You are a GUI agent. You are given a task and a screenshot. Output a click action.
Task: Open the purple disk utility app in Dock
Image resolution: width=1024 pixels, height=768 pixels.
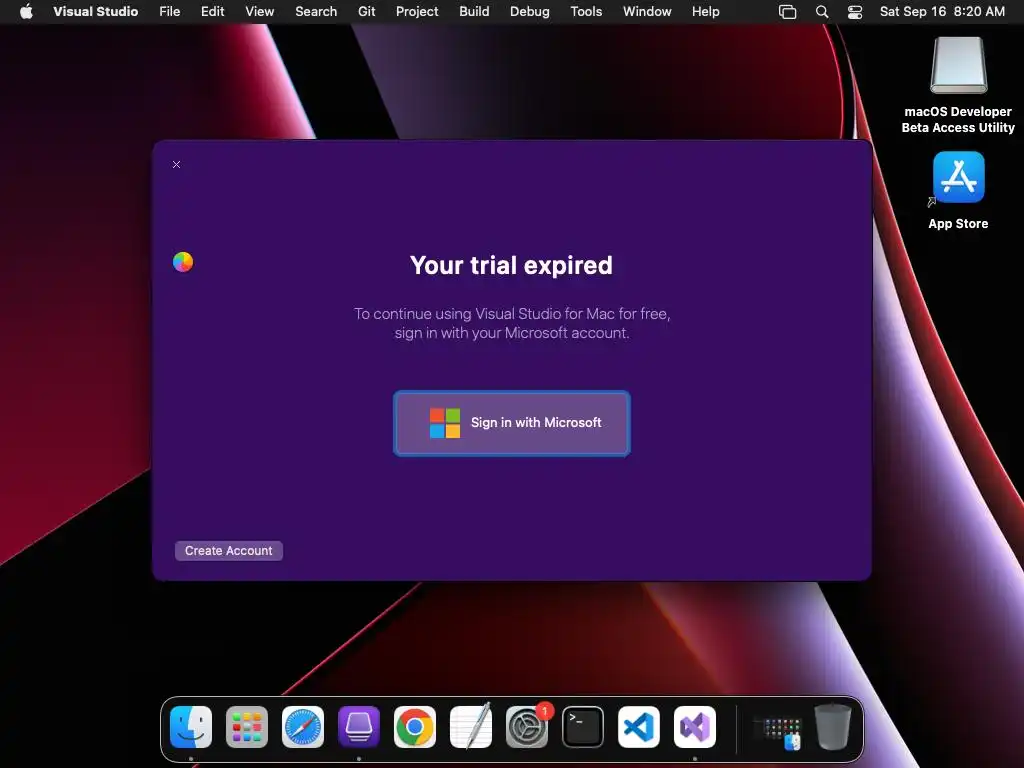pos(359,727)
